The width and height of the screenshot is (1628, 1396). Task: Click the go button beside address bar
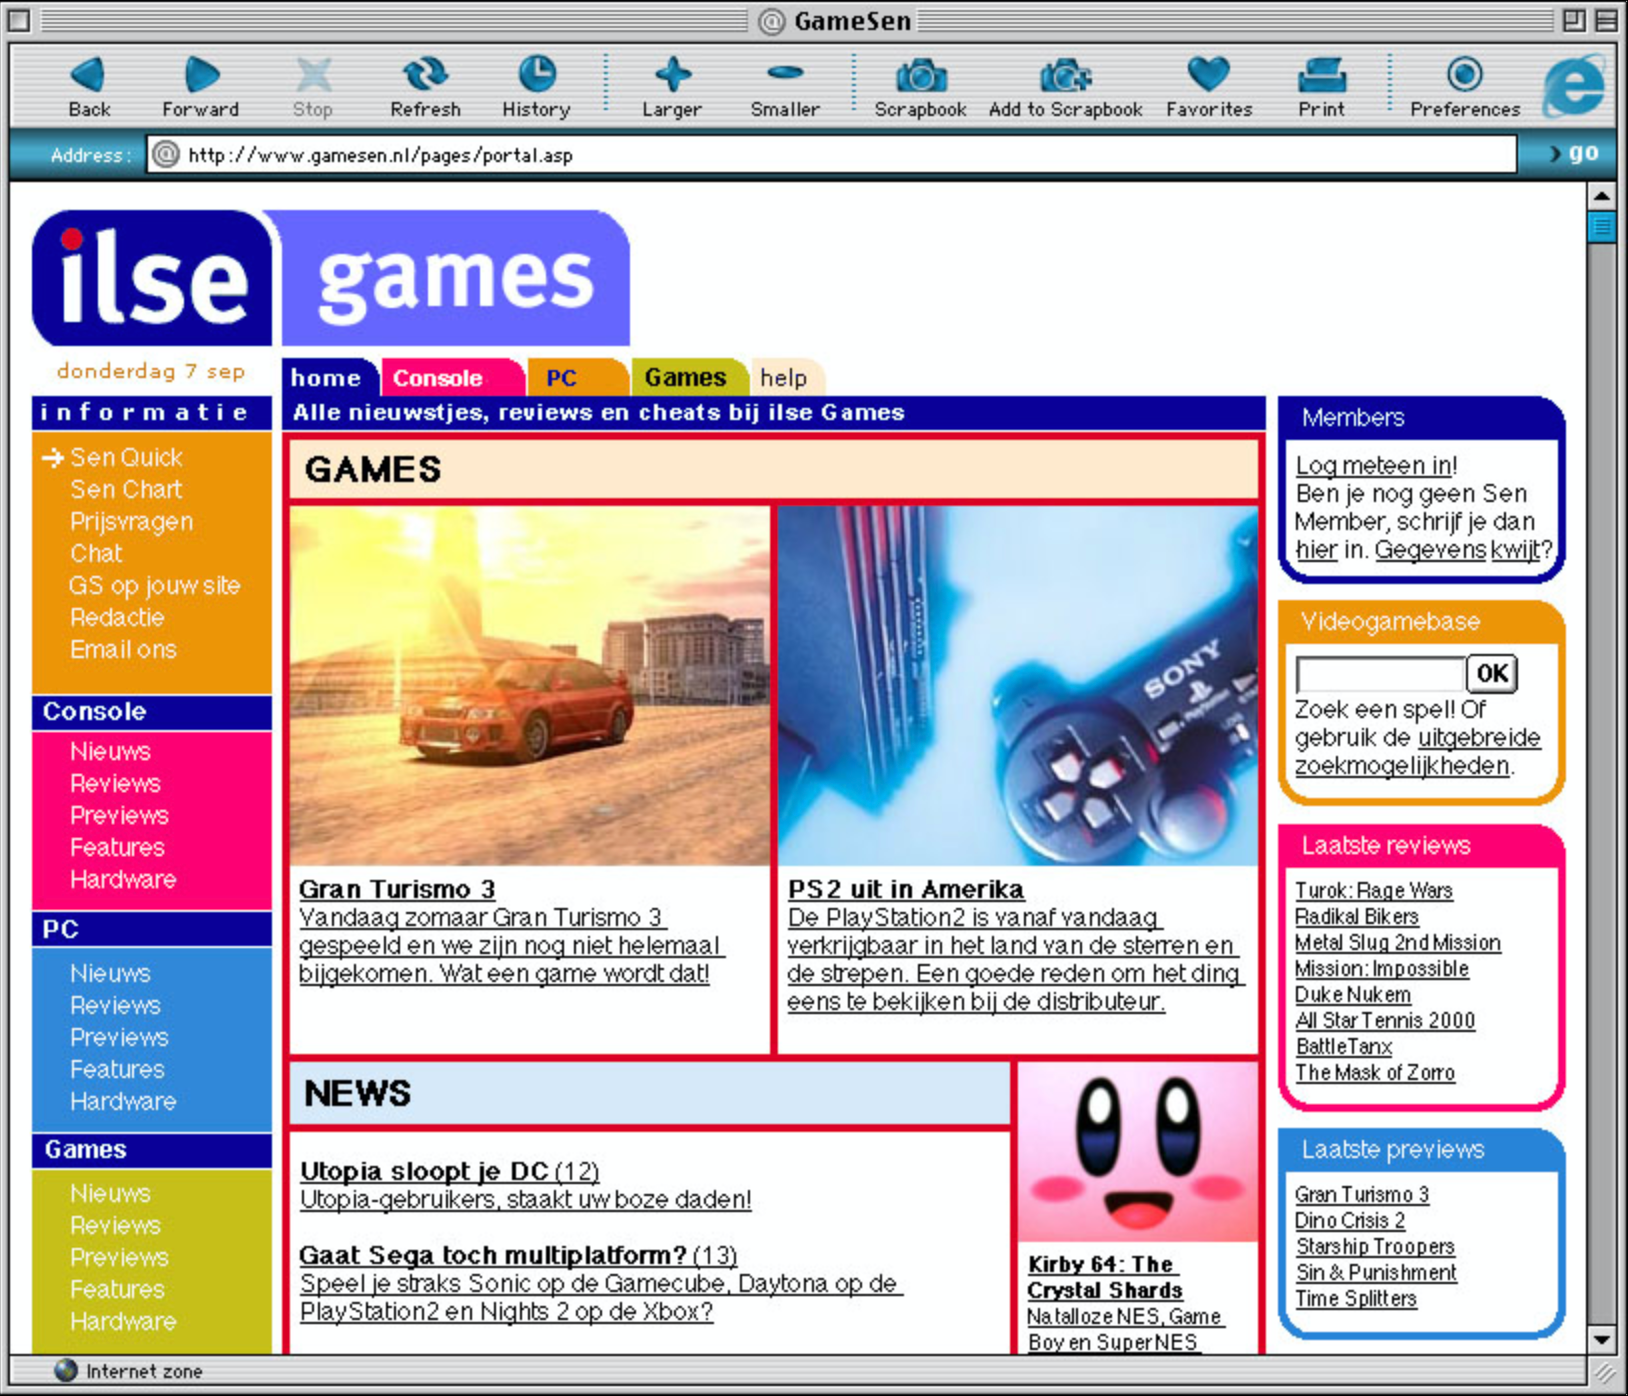point(1574,154)
